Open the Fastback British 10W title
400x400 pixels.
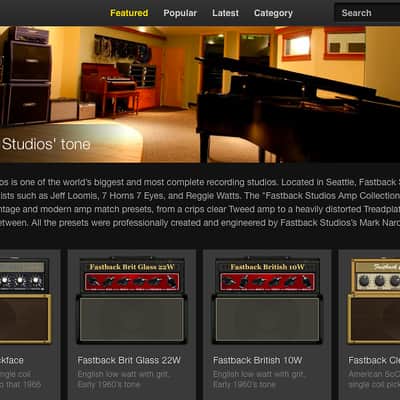pos(258,360)
